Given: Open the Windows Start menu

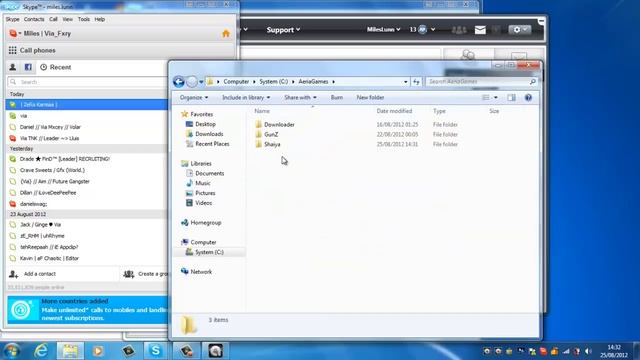Looking at the screenshot, I should coord(11,351).
